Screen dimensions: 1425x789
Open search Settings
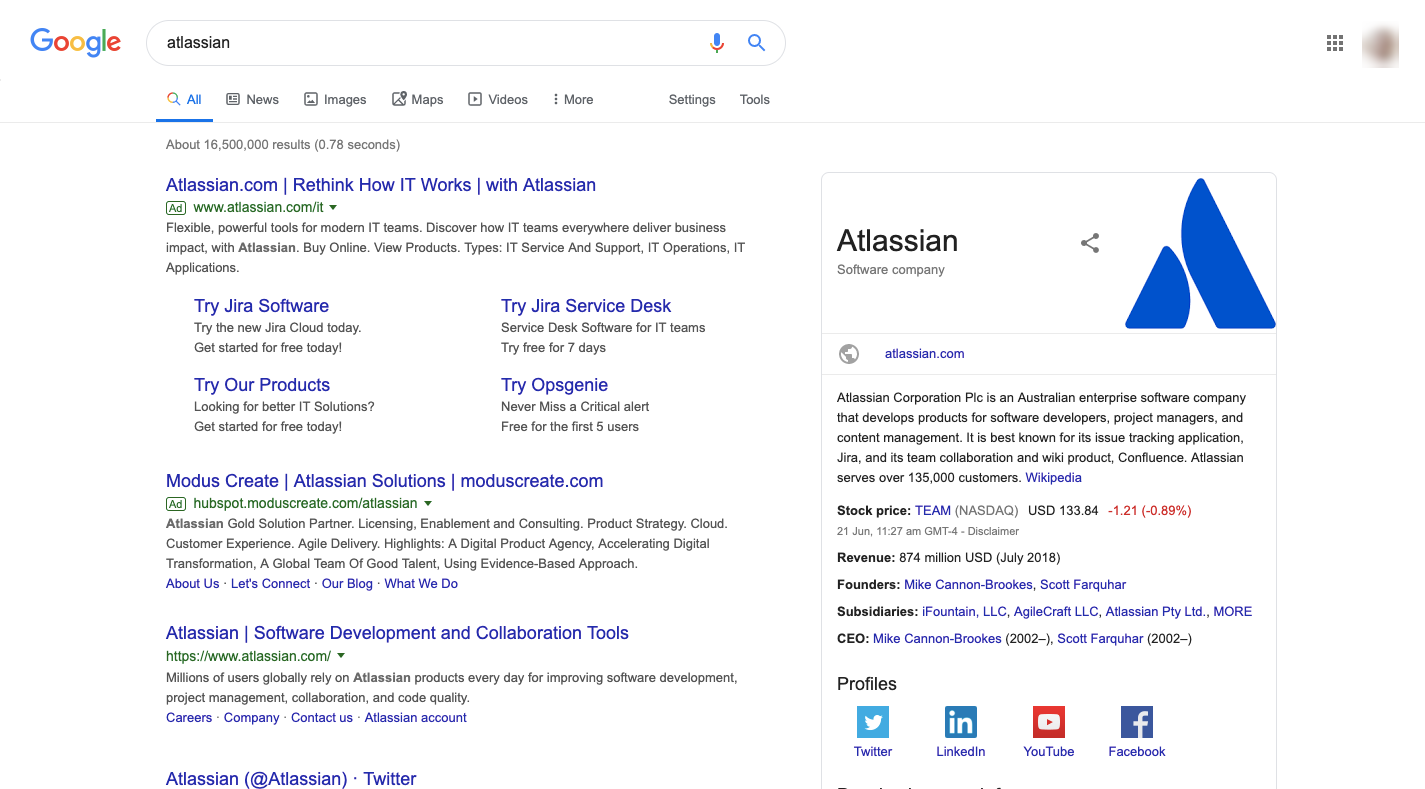click(692, 100)
